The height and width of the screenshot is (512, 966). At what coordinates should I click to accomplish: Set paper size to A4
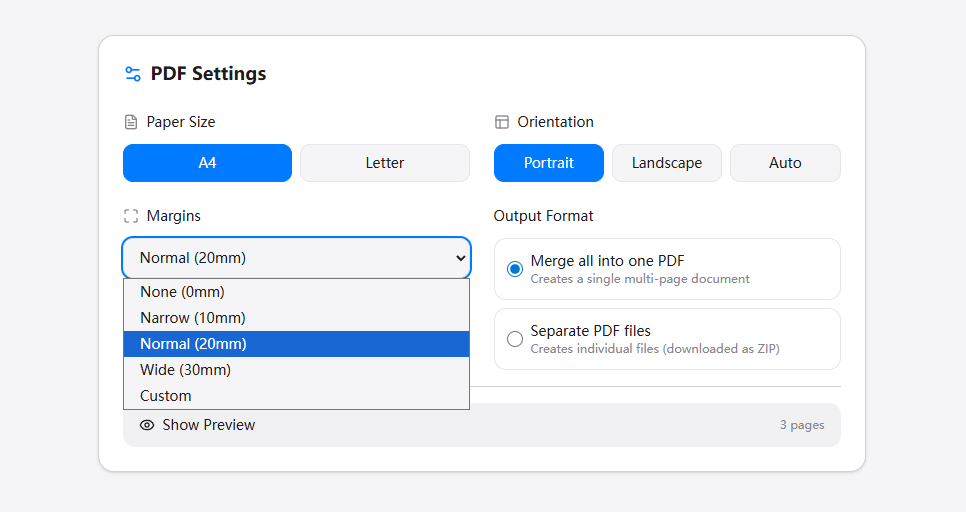[x=207, y=163]
